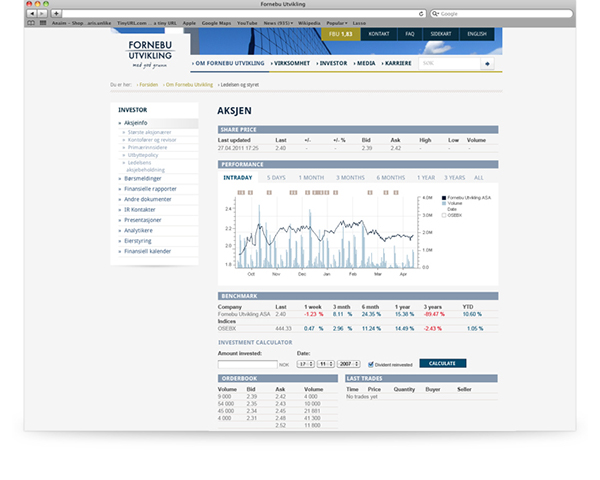Open the Popular bookmarks dropdown
600x480 pixels.
point(337,23)
